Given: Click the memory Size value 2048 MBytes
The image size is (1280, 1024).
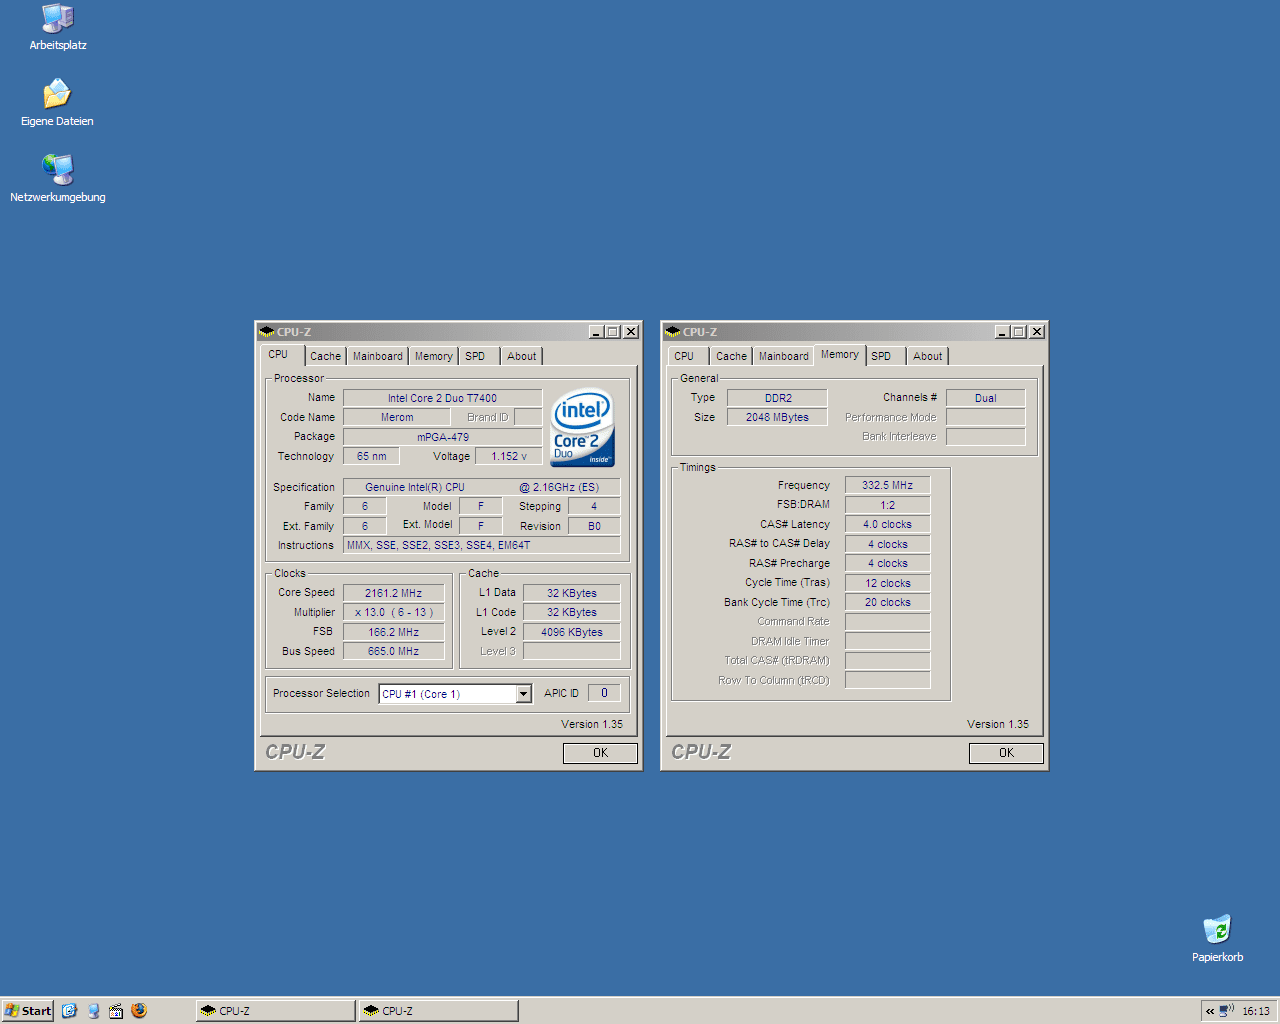Looking at the screenshot, I should [x=777, y=417].
